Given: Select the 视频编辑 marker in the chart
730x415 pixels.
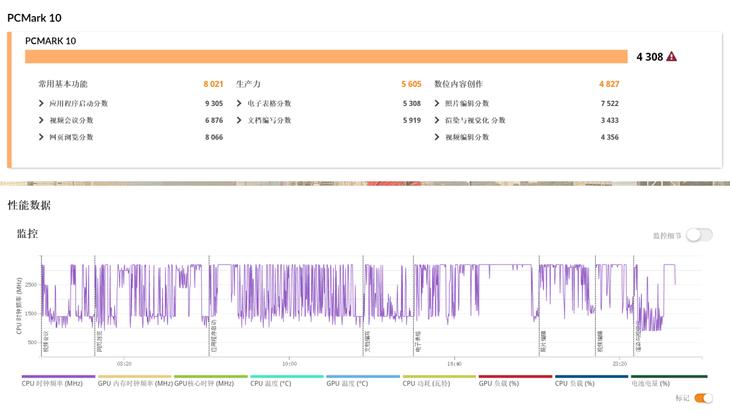Looking at the screenshot, I should [600, 341].
